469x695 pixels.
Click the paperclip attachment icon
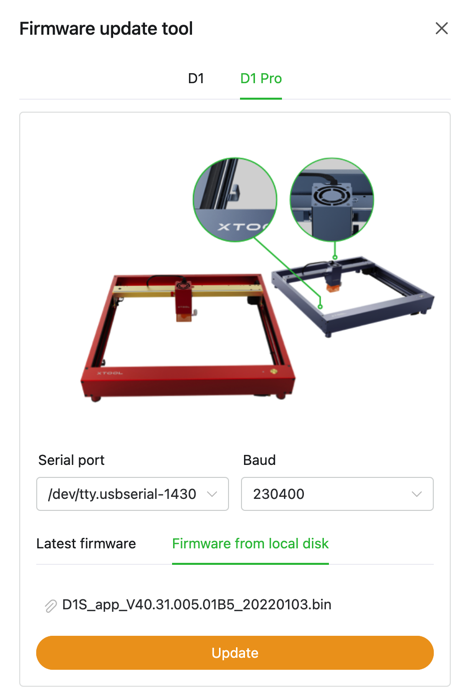pyautogui.click(x=51, y=605)
